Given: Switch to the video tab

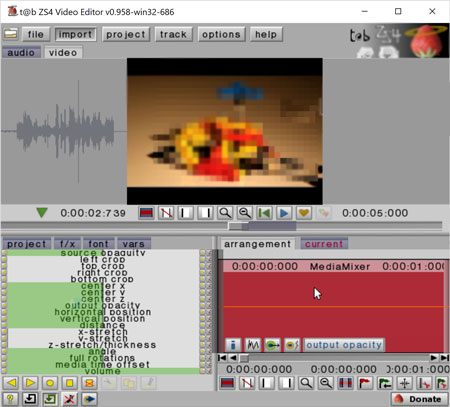Looking at the screenshot, I should click(63, 53).
